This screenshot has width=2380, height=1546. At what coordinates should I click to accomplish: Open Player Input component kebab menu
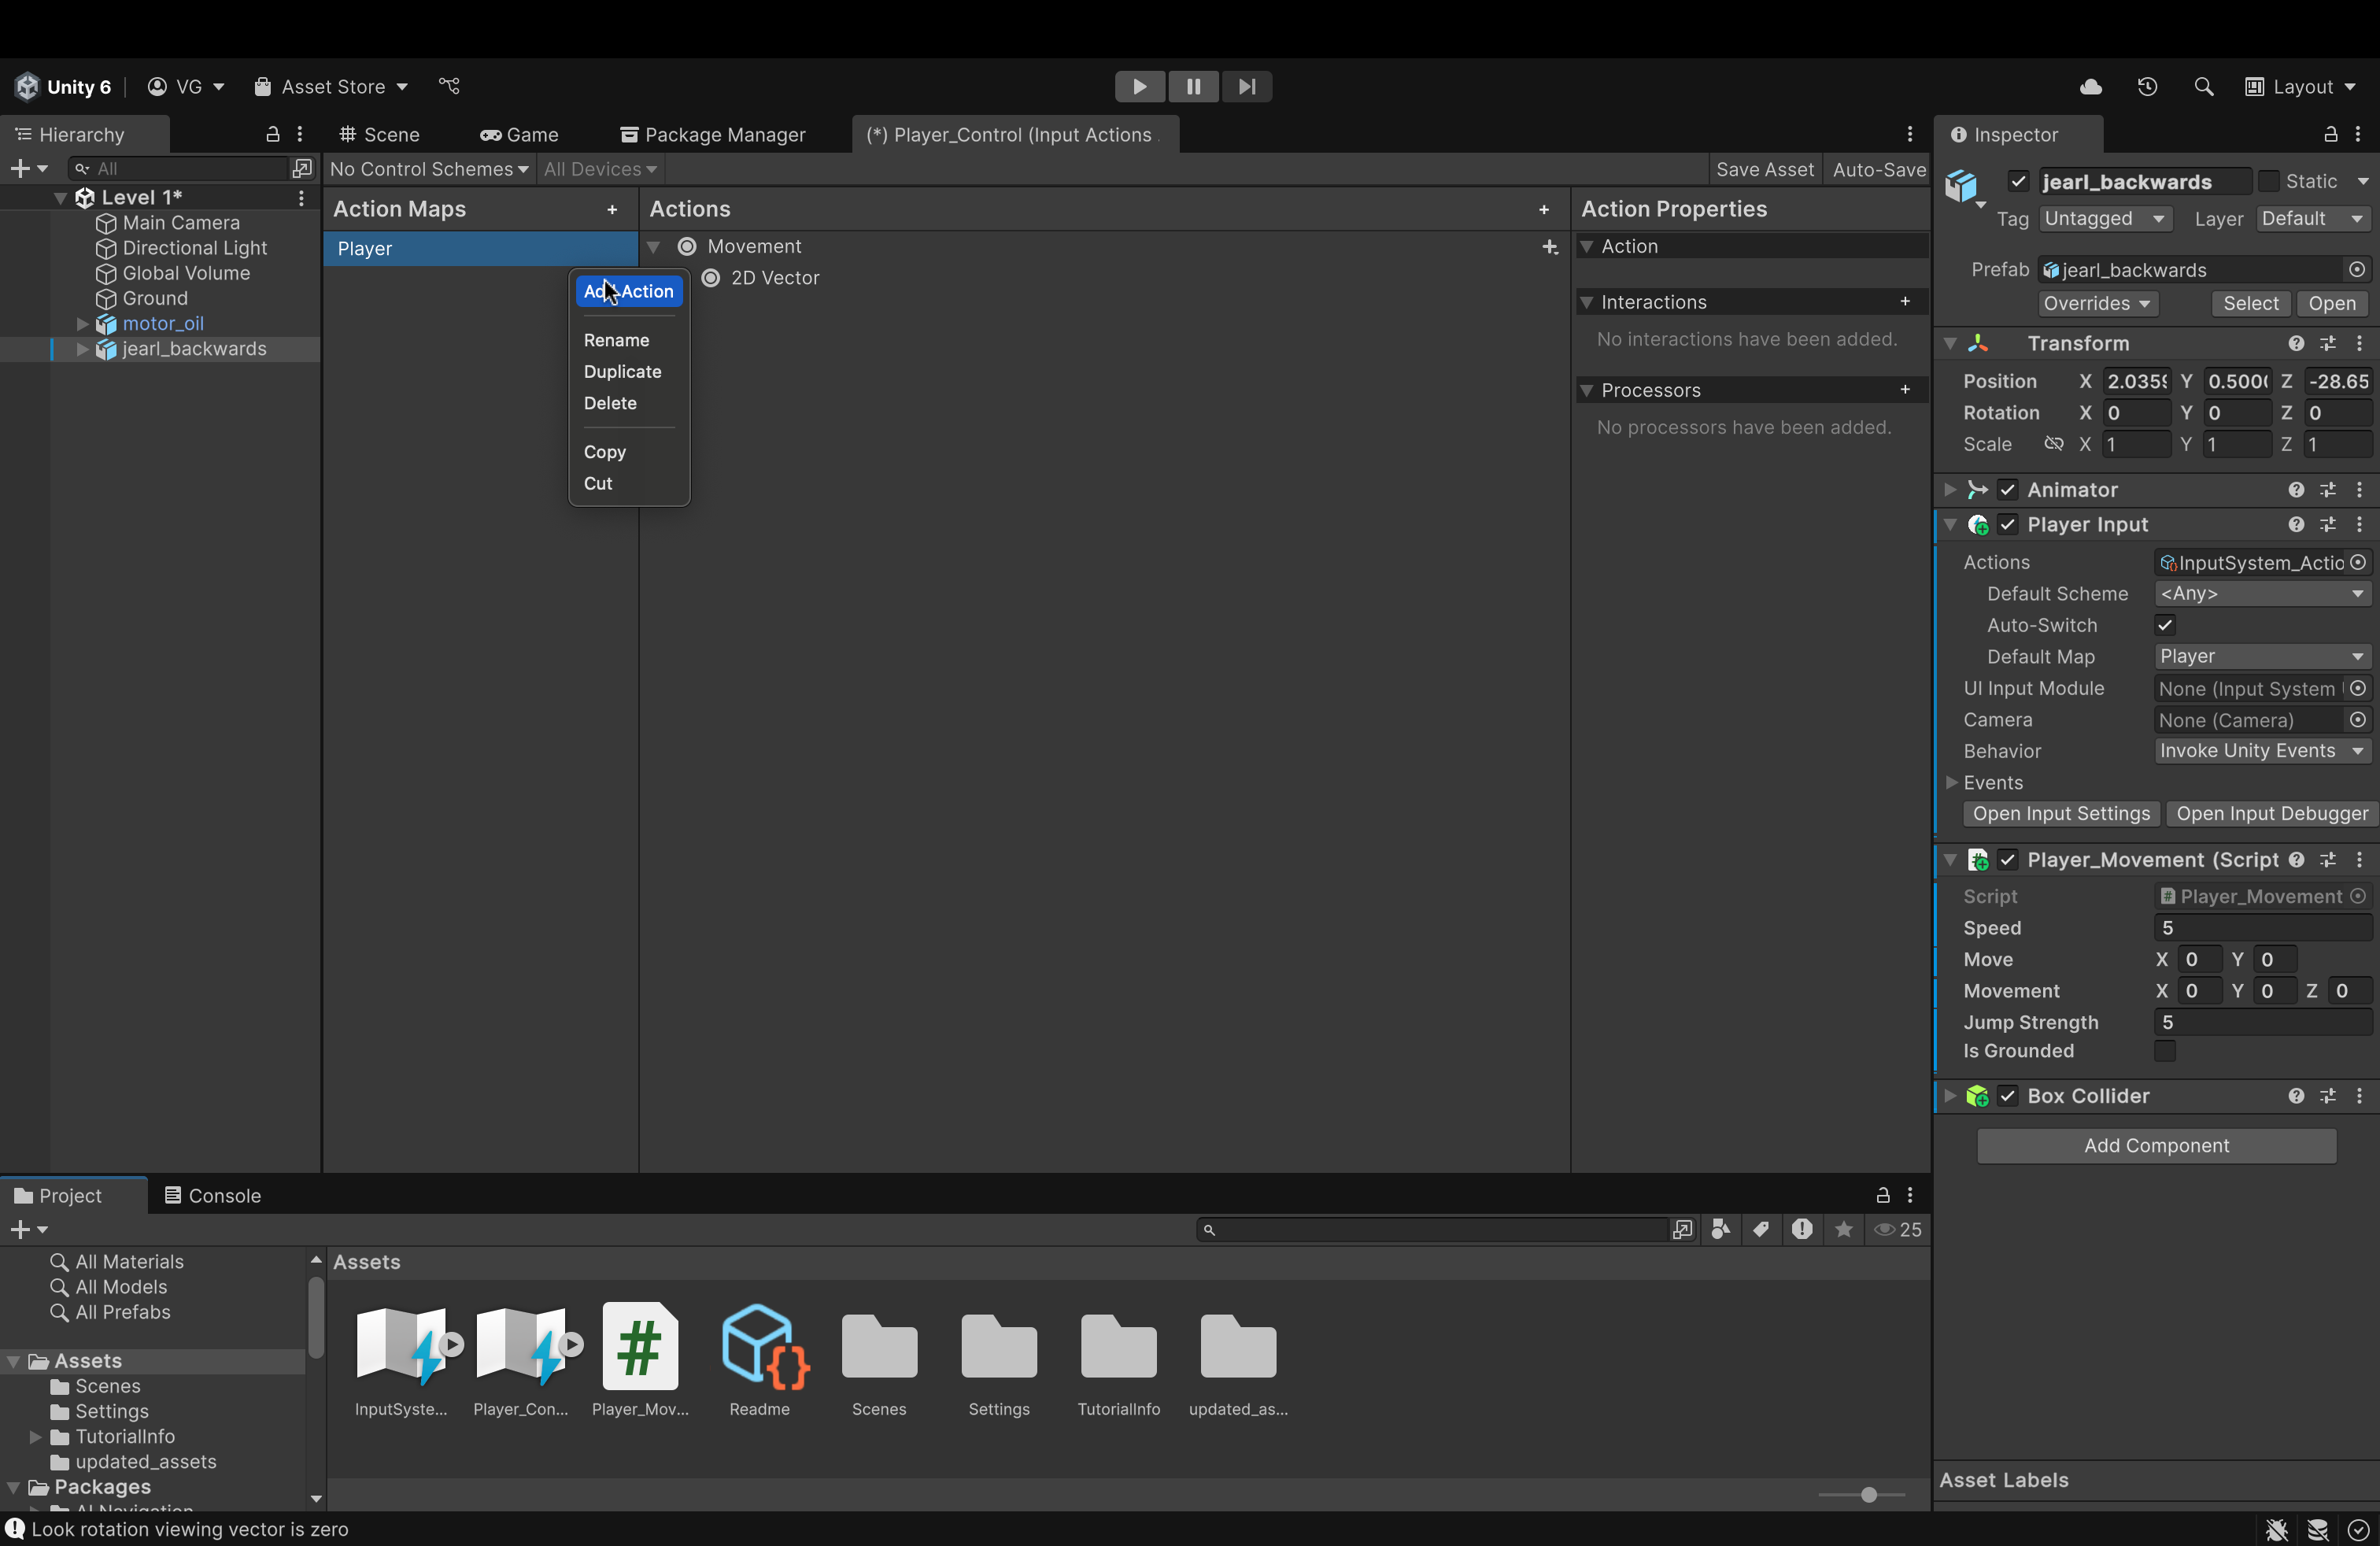(2359, 524)
